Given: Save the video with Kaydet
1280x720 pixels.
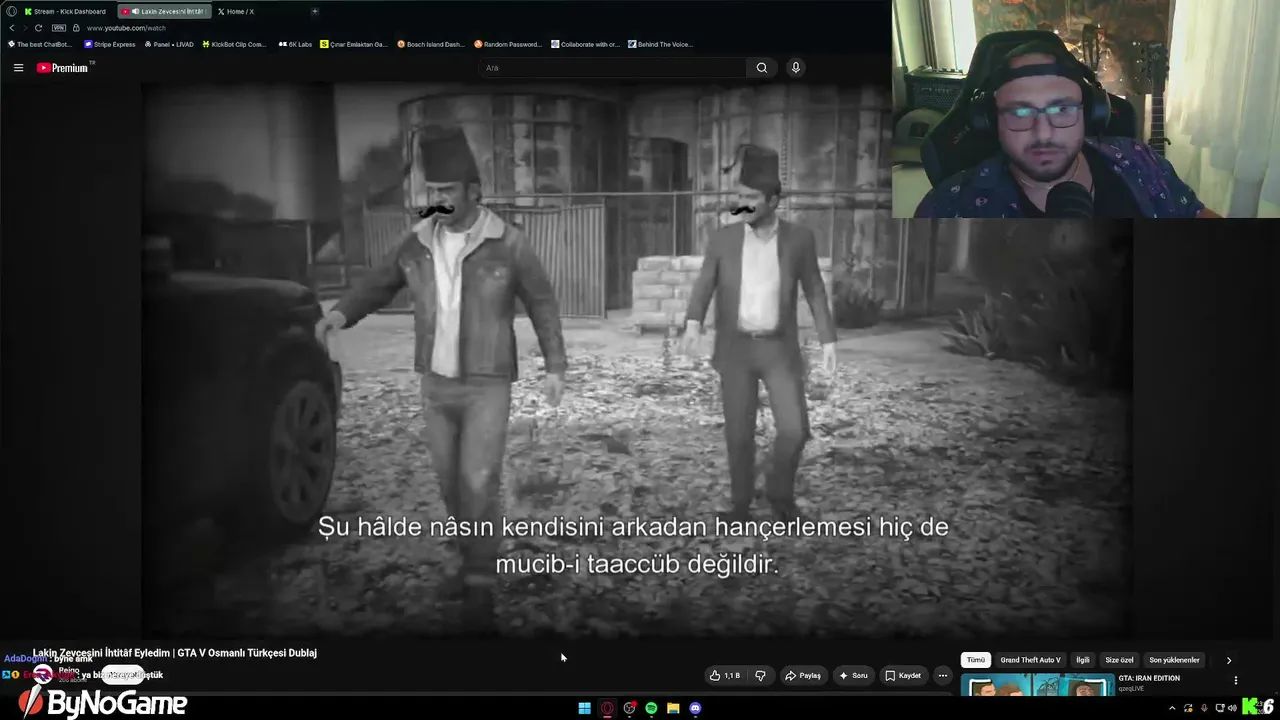Looking at the screenshot, I should [903, 676].
